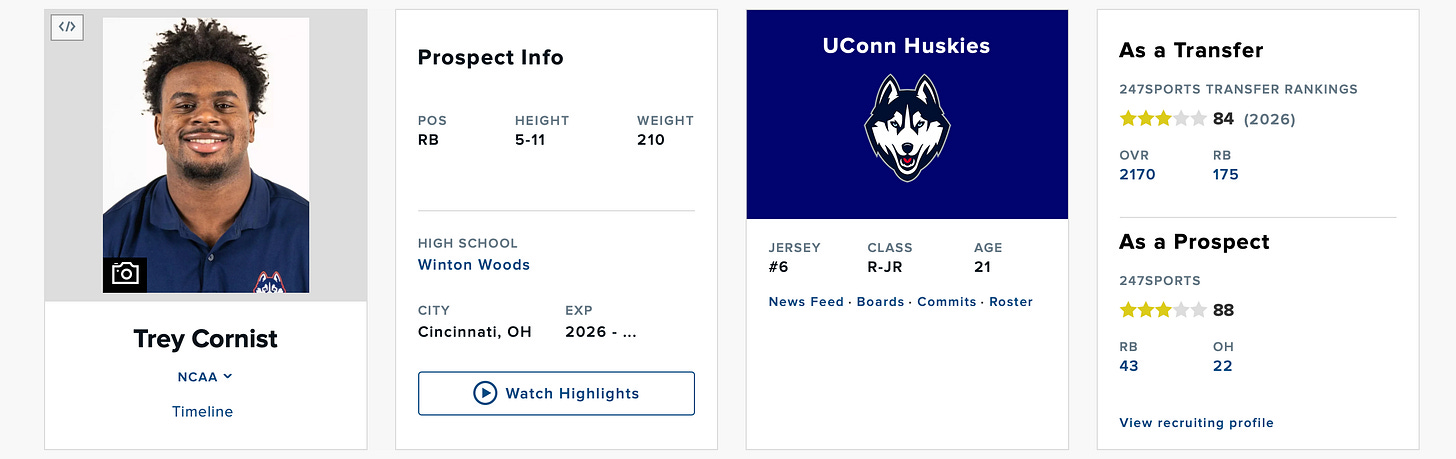Click the UConn Huskies husky logo
The image size is (1456, 459).
click(x=907, y=127)
